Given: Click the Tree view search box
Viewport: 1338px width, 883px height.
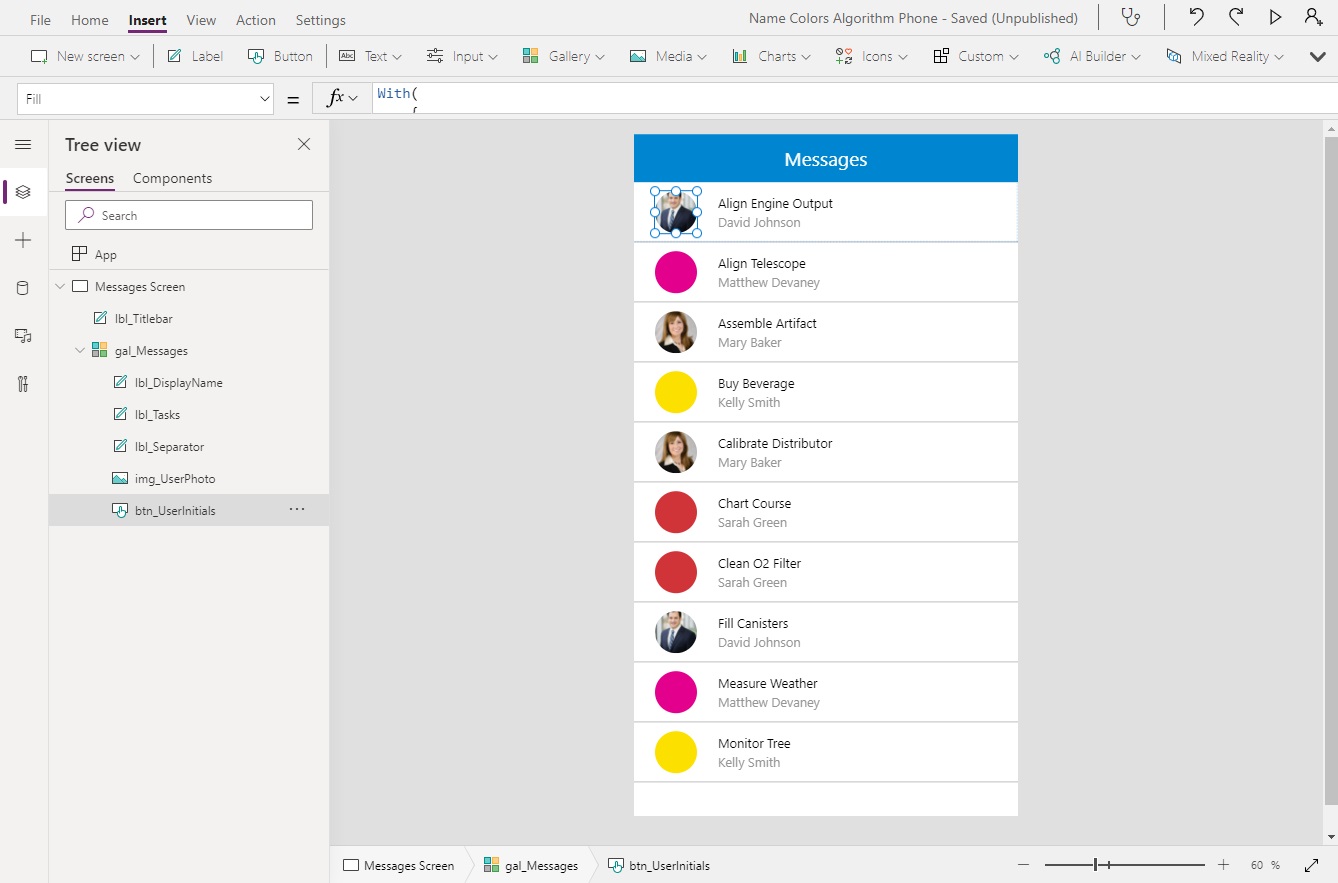Looking at the screenshot, I should coord(188,215).
